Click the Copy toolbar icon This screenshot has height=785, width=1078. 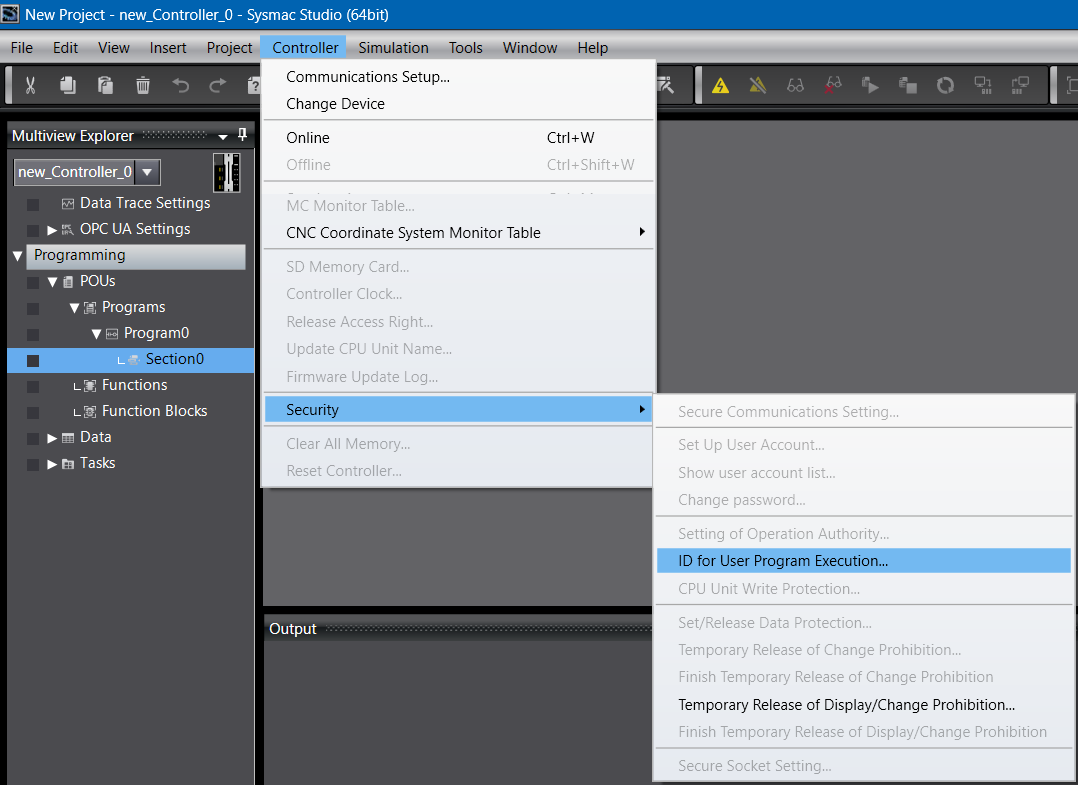tap(67, 85)
